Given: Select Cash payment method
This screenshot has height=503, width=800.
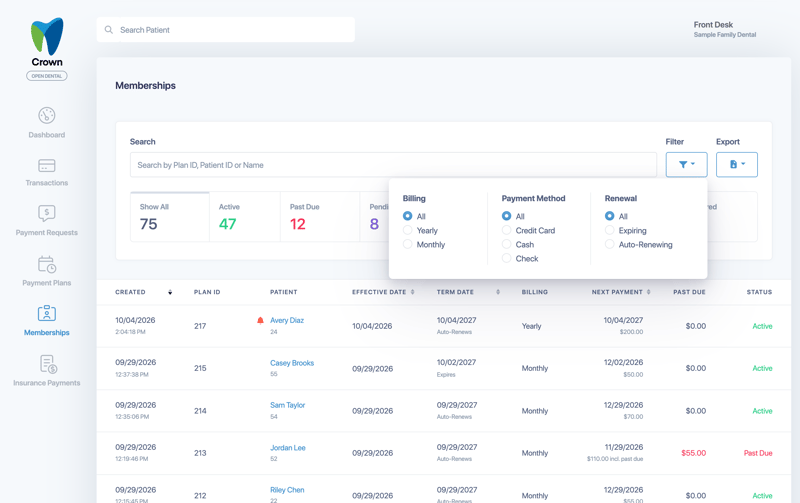Looking at the screenshot, I should tap(506, 244).
